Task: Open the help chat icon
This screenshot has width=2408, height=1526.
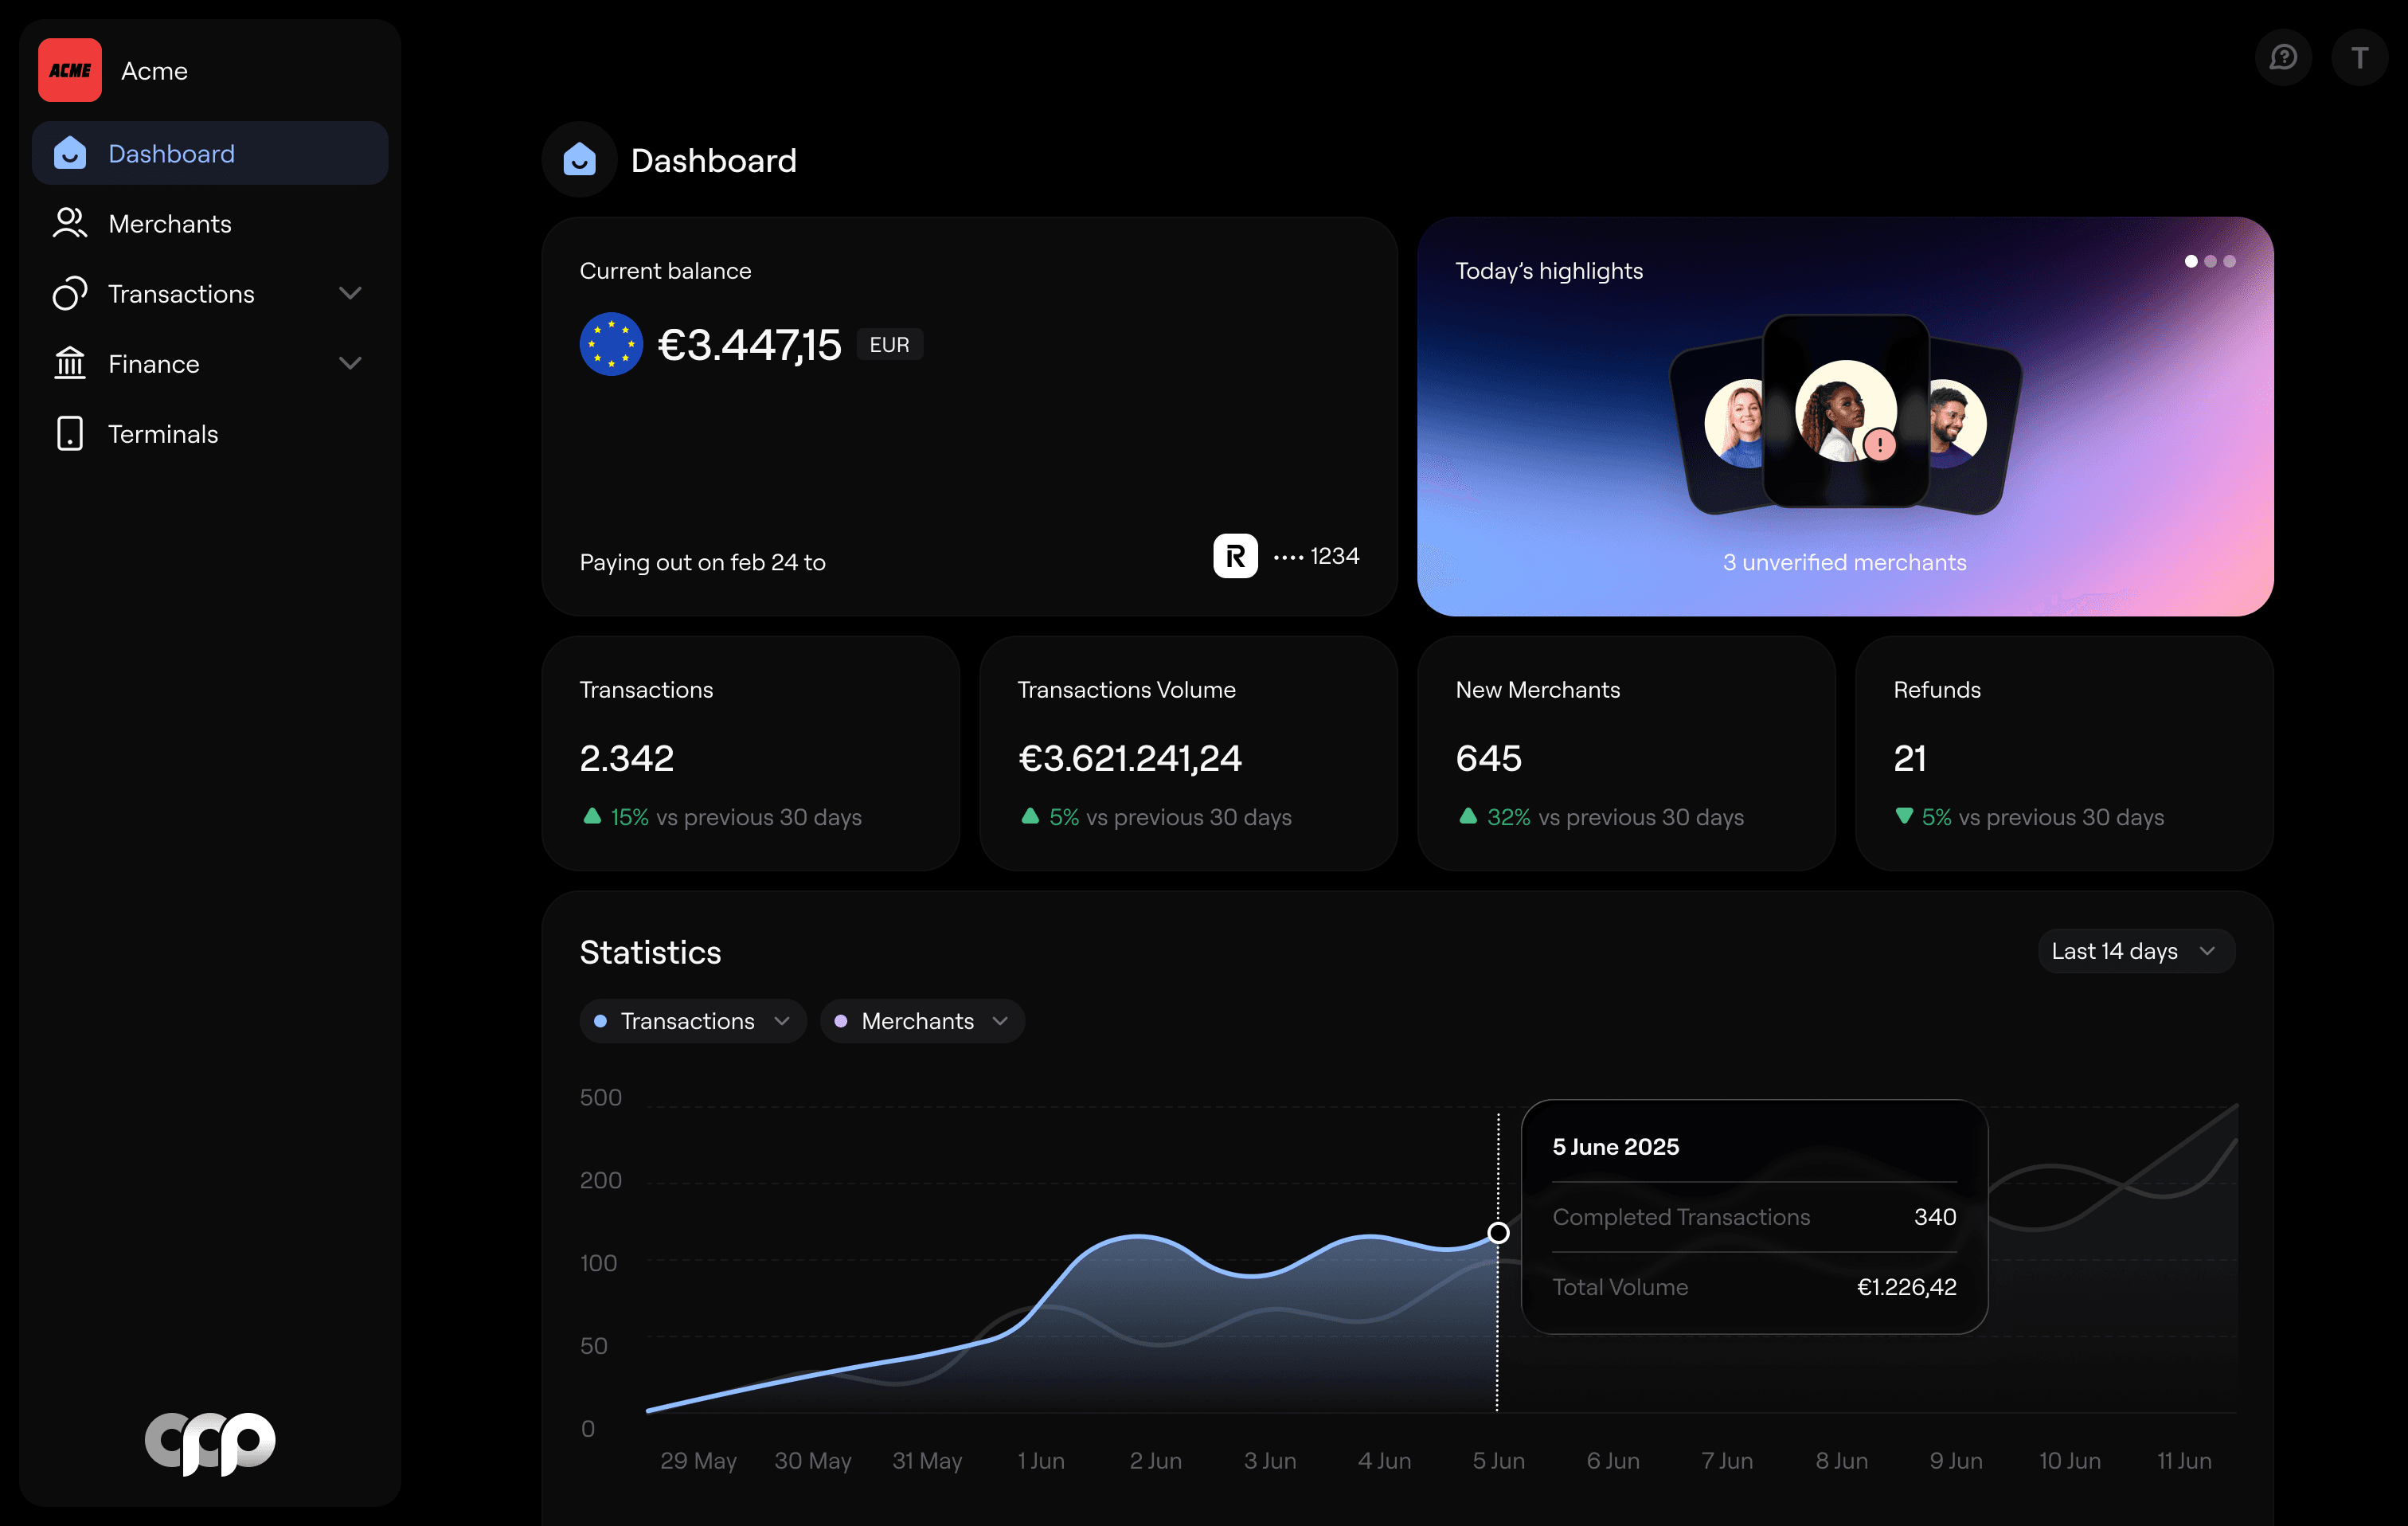Action: pyautogui.click(x=2283, y=58)
